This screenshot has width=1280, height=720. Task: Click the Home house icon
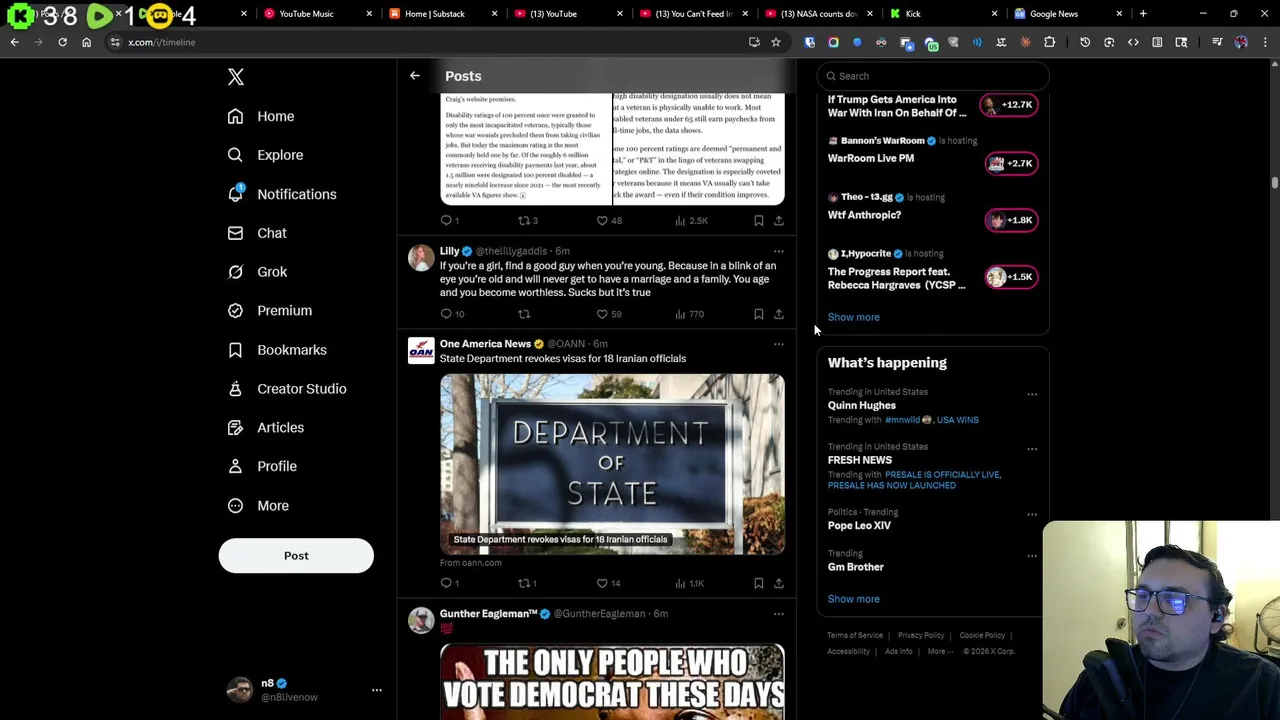[235, 116]
